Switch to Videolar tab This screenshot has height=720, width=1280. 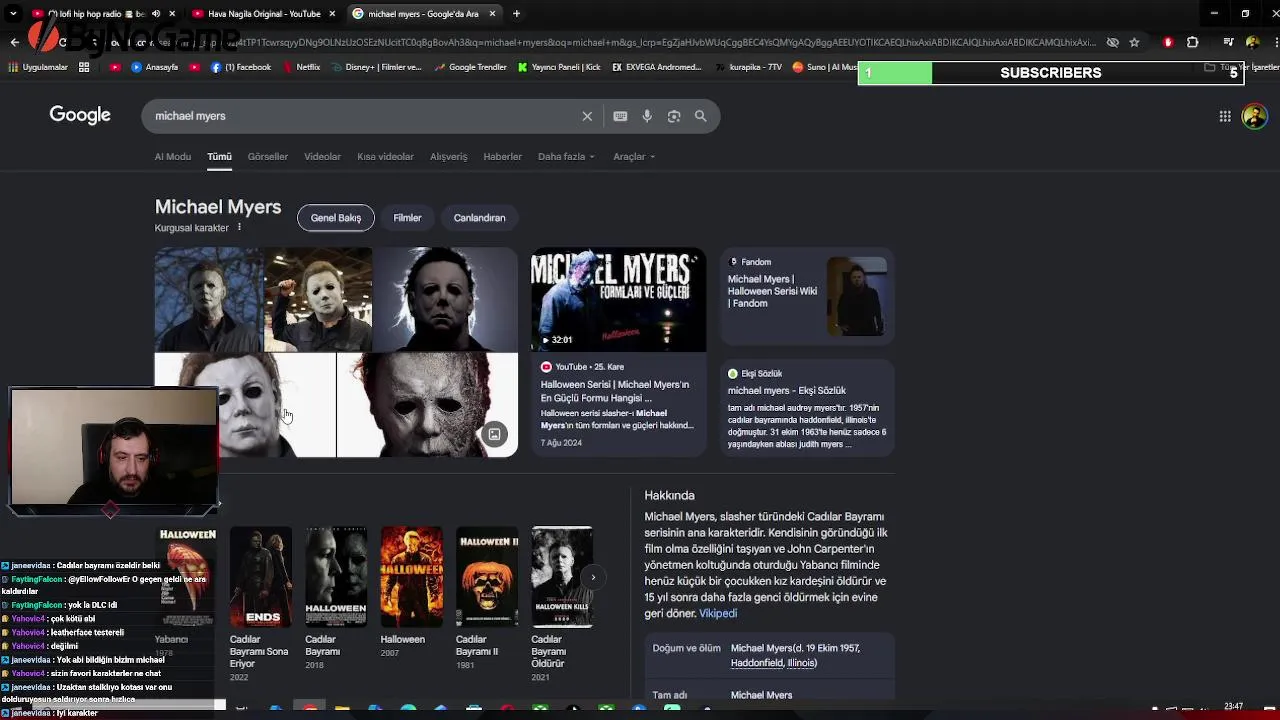[x=322, y=157]
